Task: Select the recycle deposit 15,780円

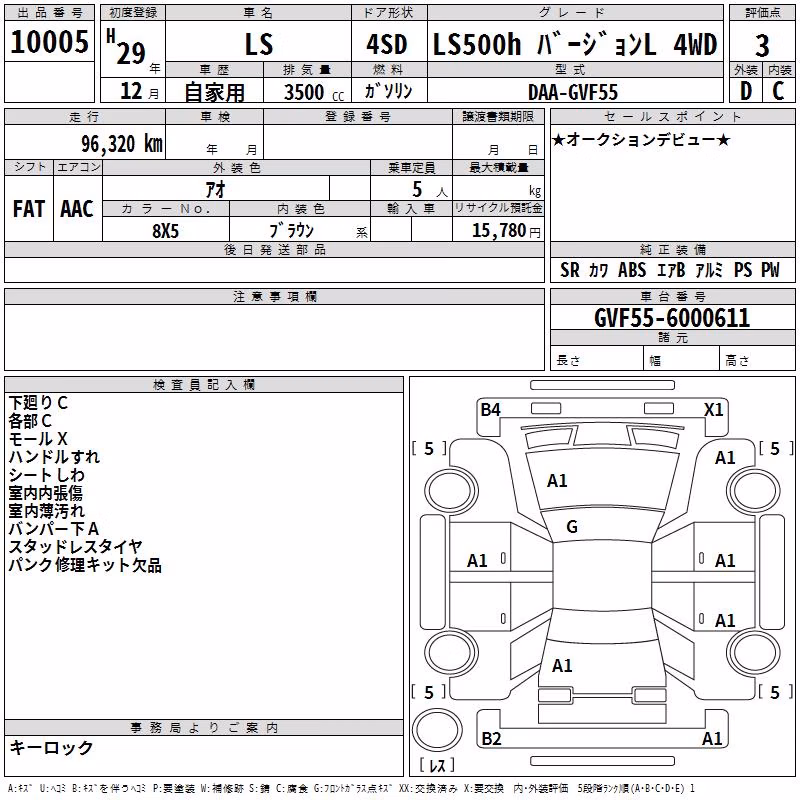Action: point(506,231)
